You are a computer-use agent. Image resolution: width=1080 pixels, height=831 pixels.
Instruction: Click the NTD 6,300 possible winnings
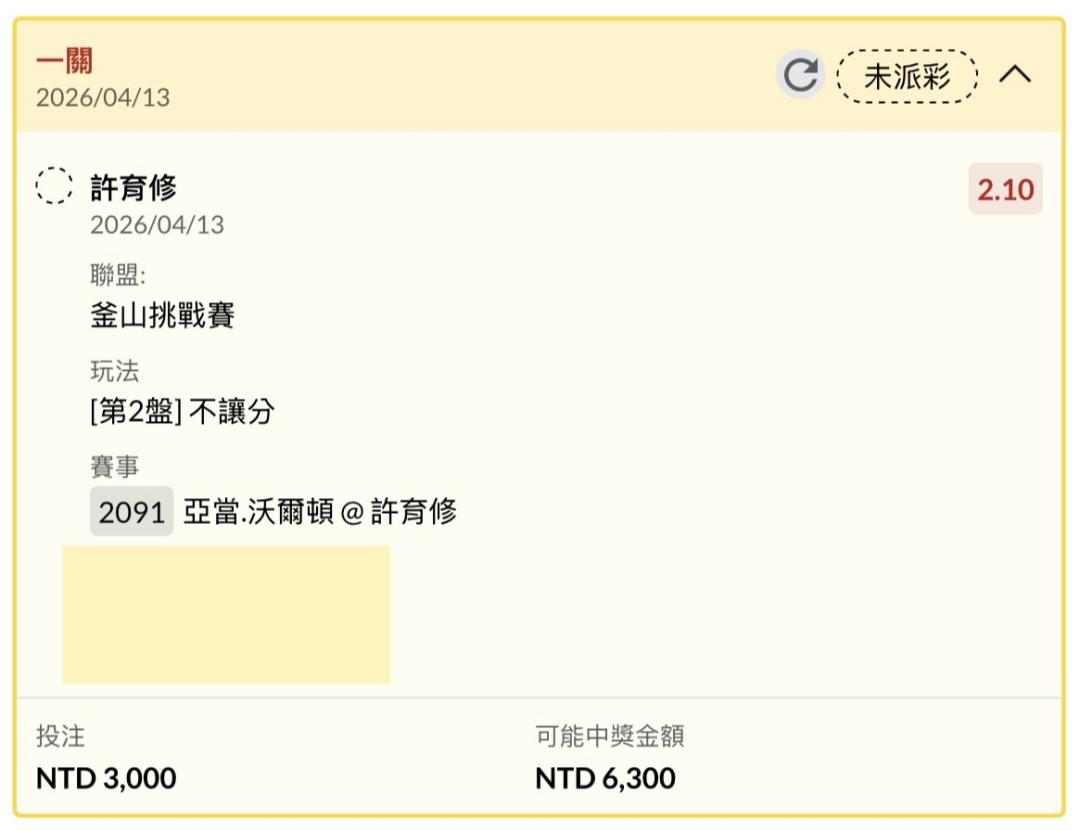[605, 778]
